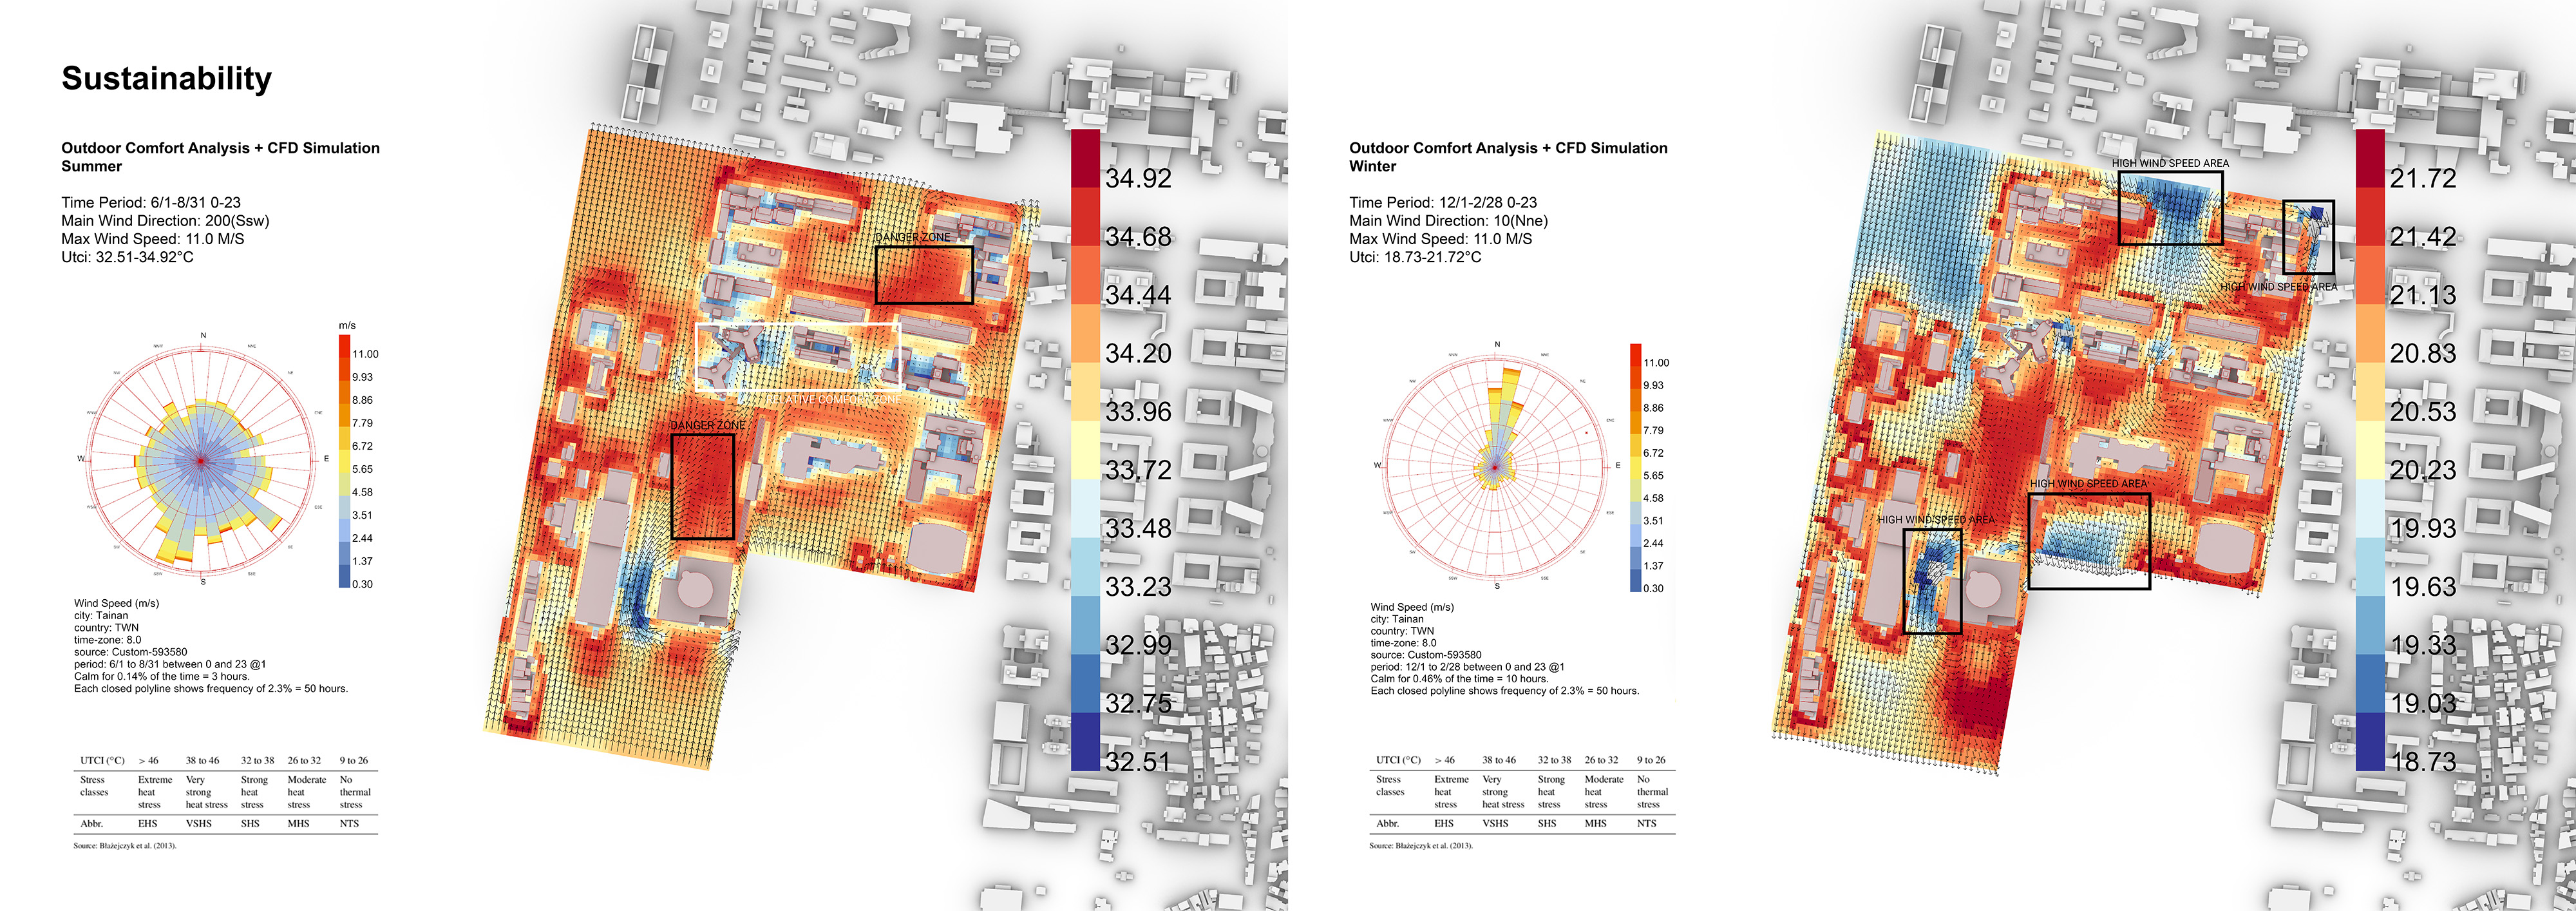Click "Utci: 32.51-34.92°C" summer line
This screenshot has height=911, width=2576.
point(127,257)
